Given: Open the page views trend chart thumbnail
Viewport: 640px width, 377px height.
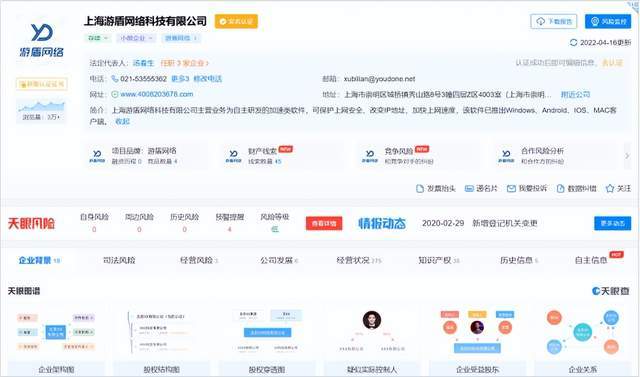Looking at the screenshot, I should click(x=41, y=110).
